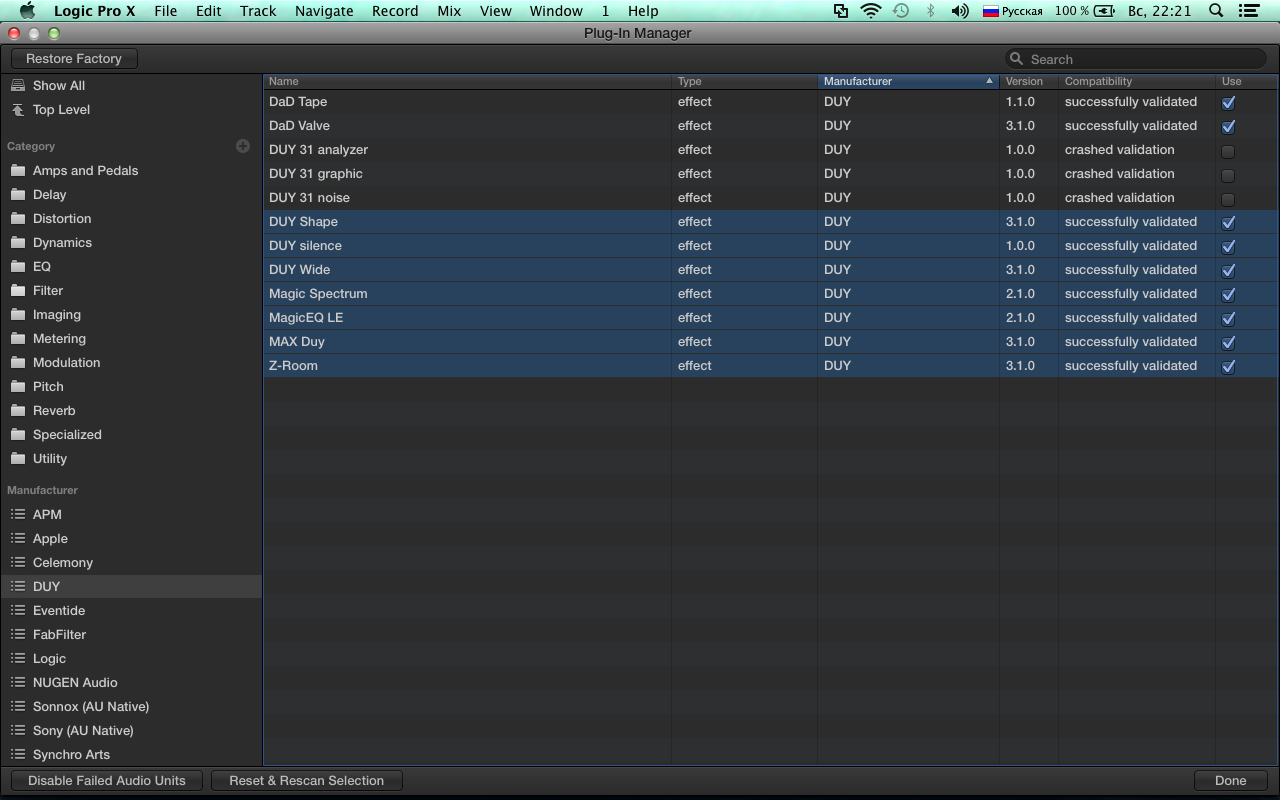The width and height of the screenshot is (1280, 800).
Task: Uncheck Use for DaD Valve
Action: click(1228, 126)
